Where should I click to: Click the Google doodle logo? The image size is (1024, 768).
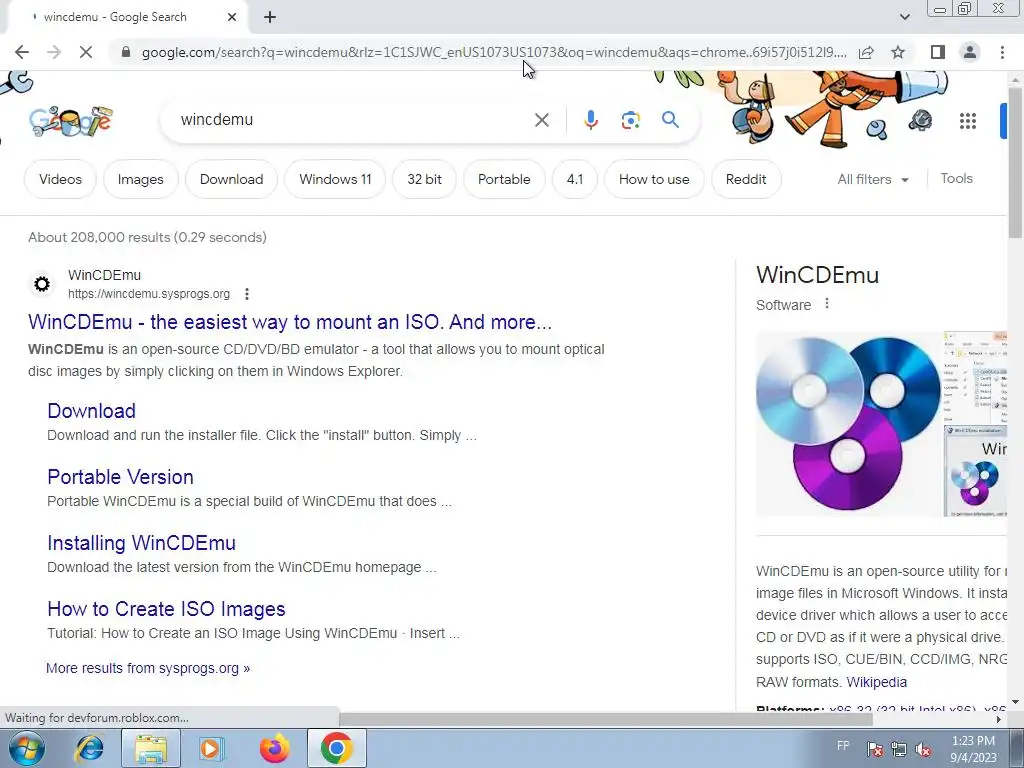point(71,121)
